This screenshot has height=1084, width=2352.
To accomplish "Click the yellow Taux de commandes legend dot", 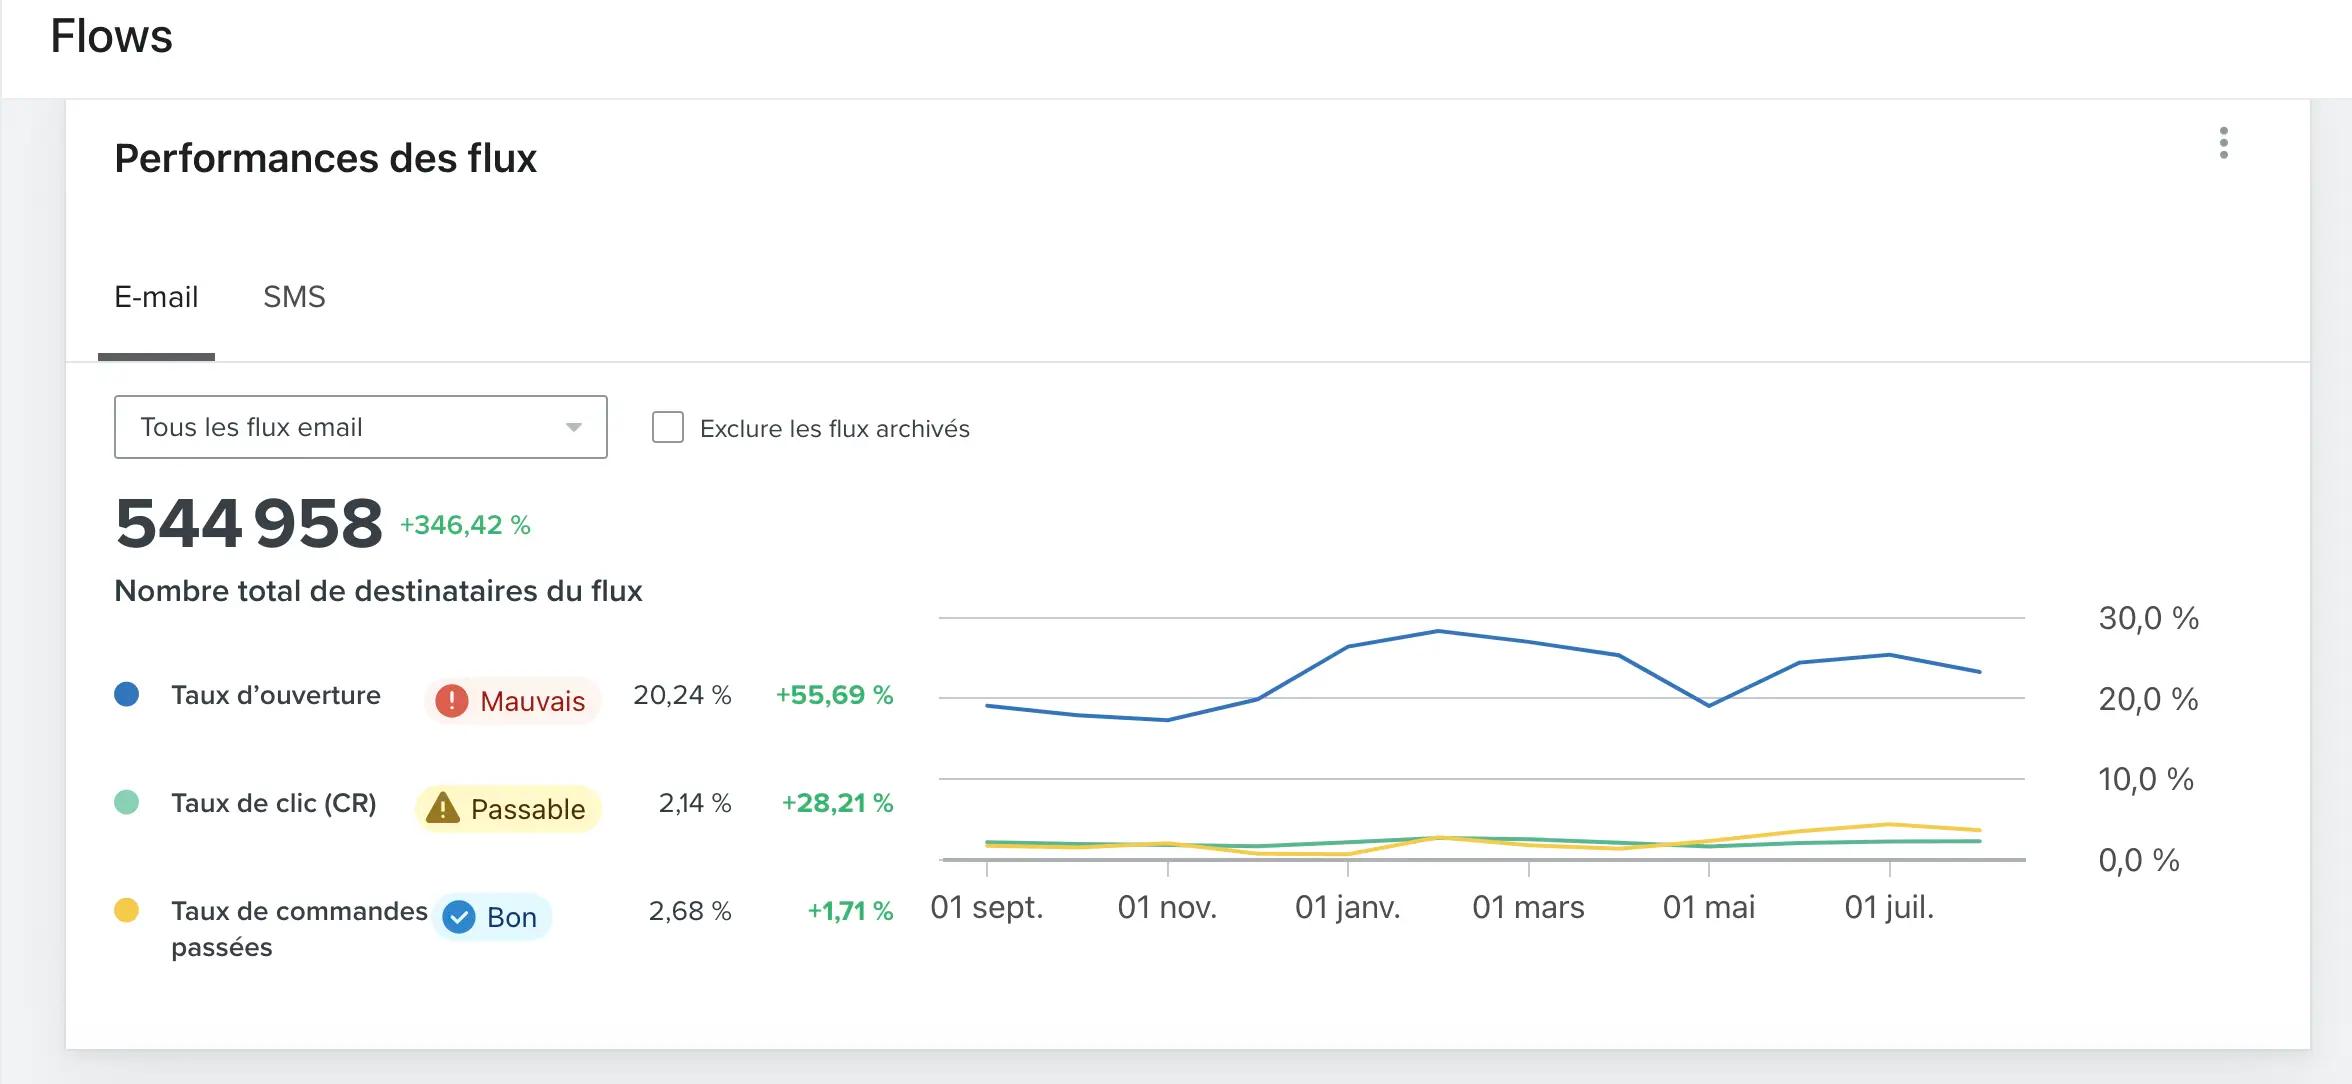I will 127,910.
